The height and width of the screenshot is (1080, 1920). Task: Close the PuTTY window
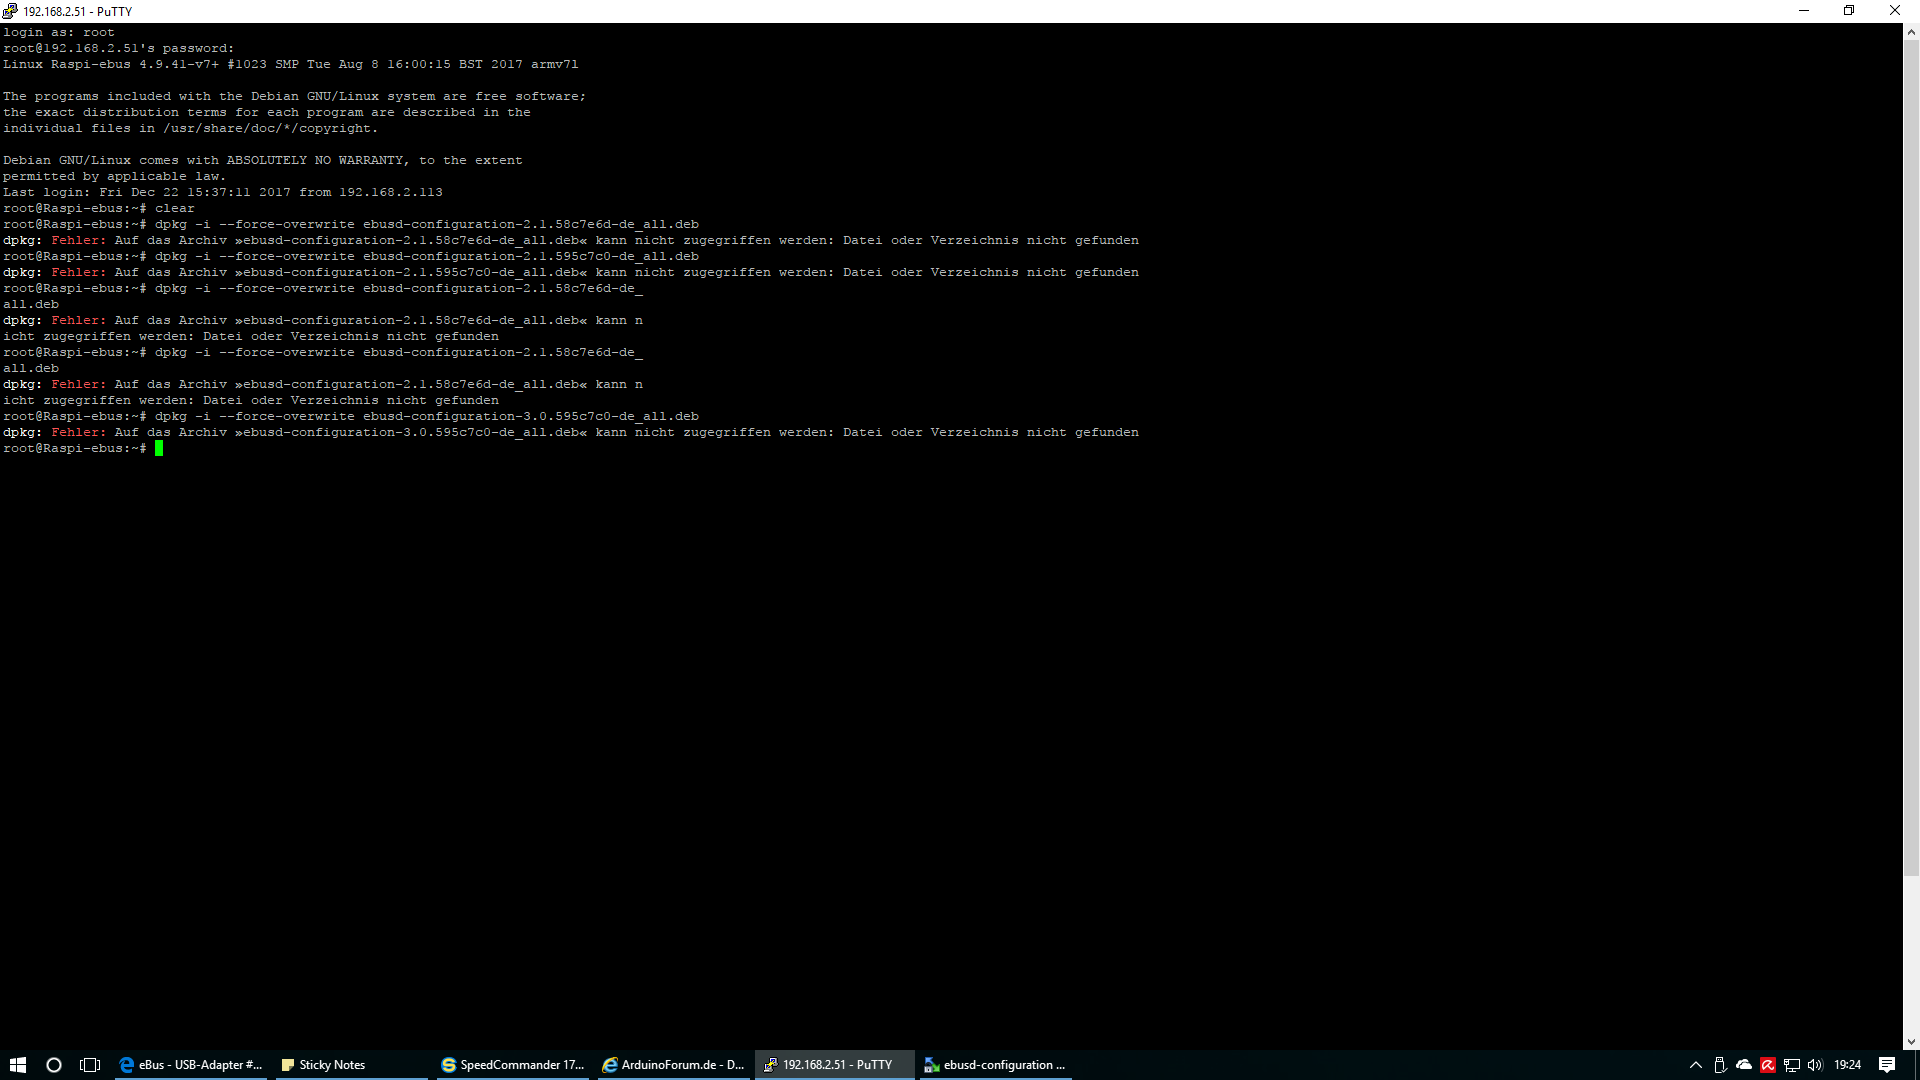coord(1895,11)
